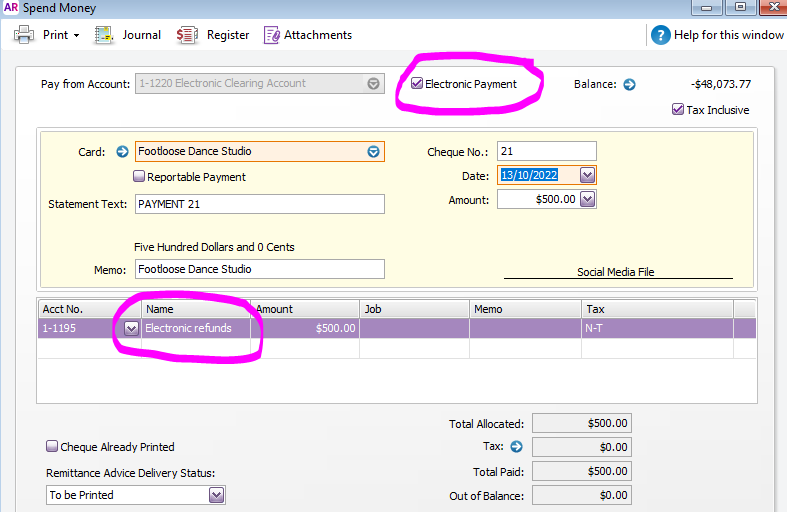Click the Cheque No. field
787x512 pixels.
coord(546,152)
